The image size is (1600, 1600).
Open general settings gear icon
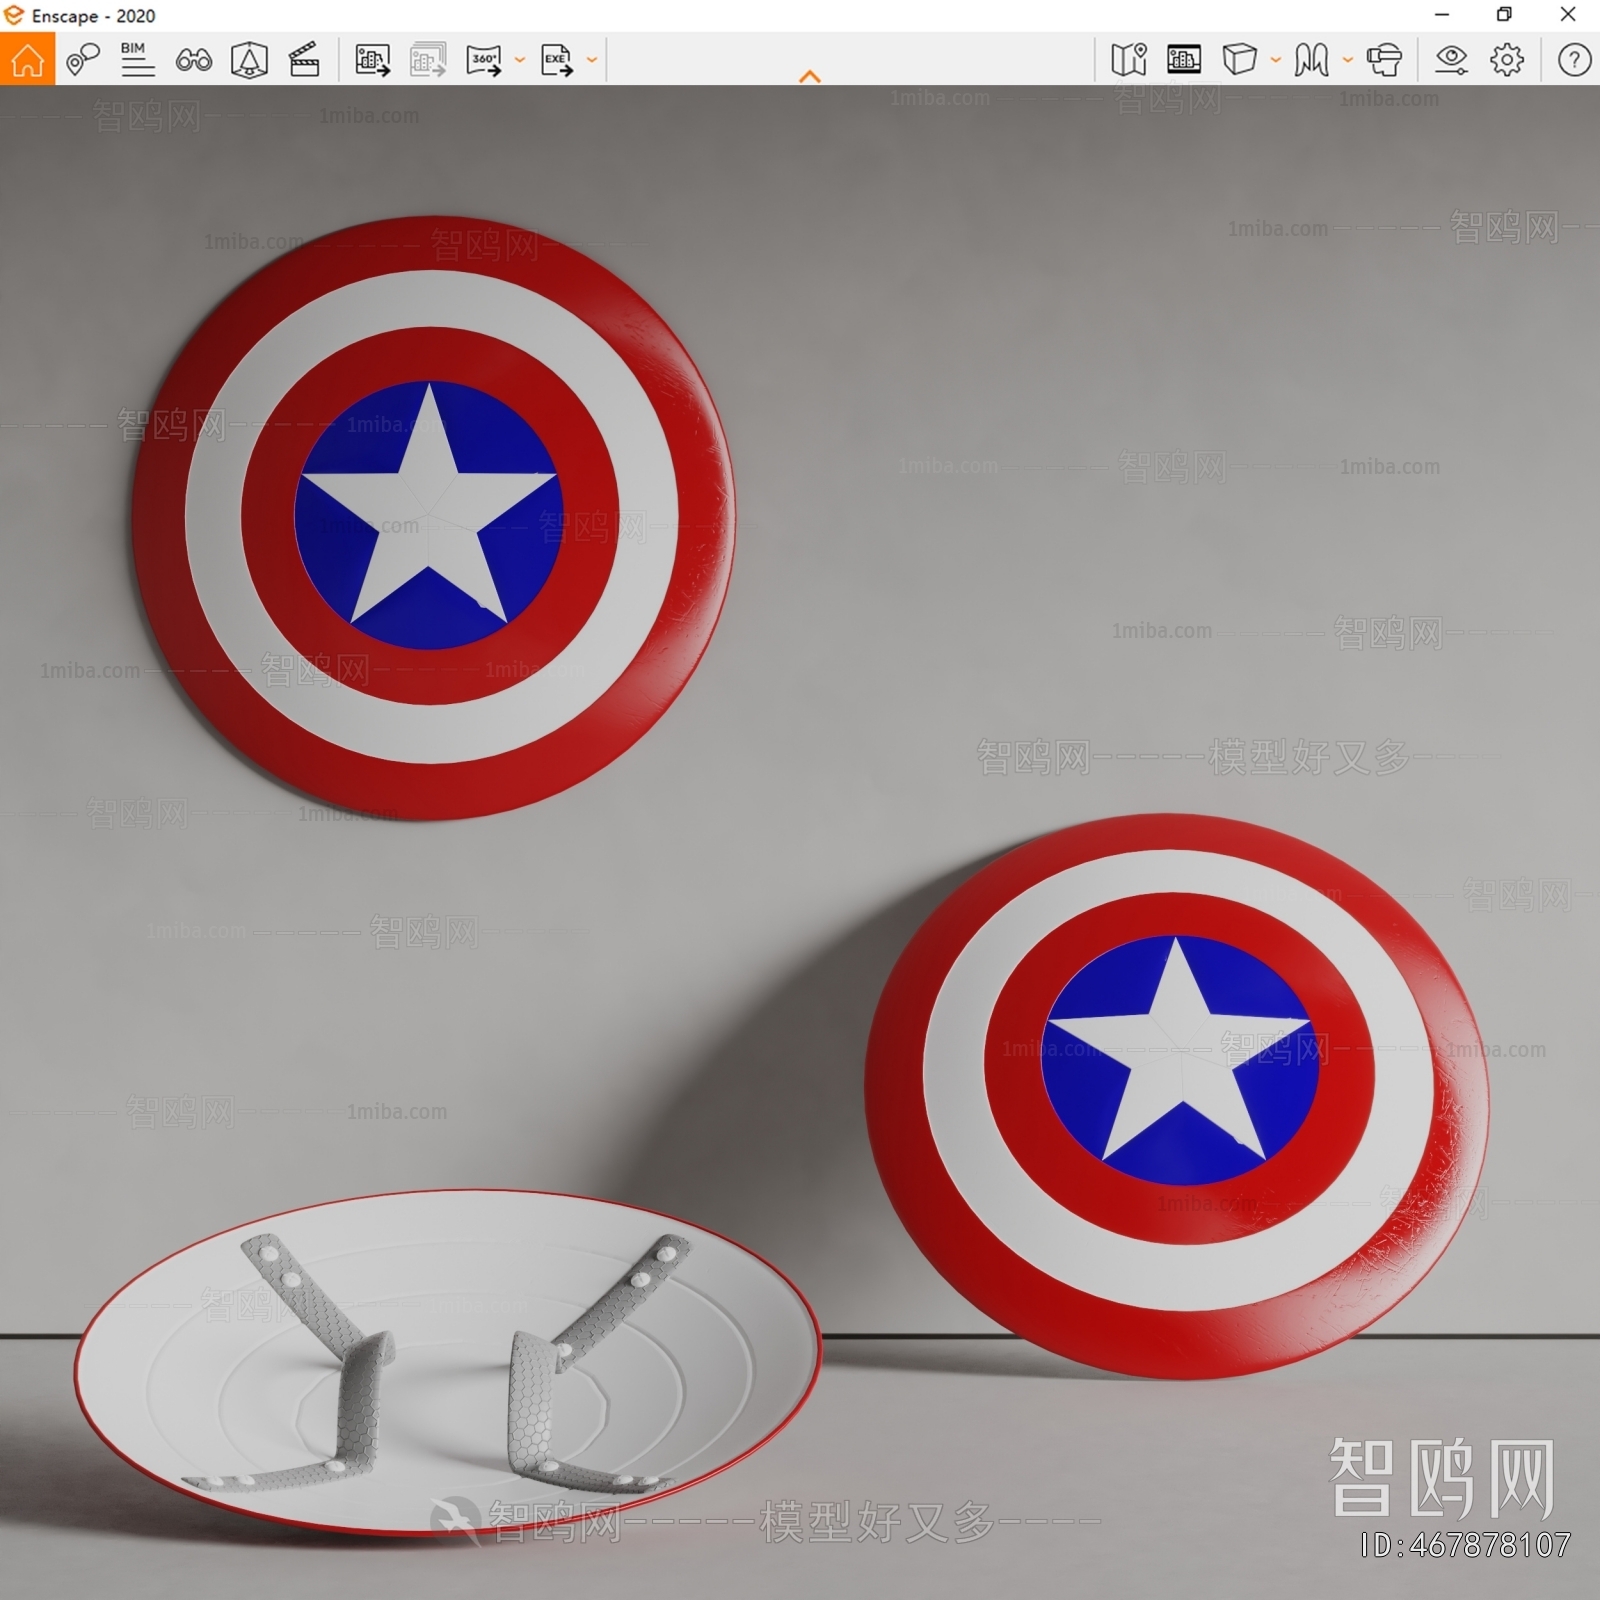click(x=1507, y=60)
